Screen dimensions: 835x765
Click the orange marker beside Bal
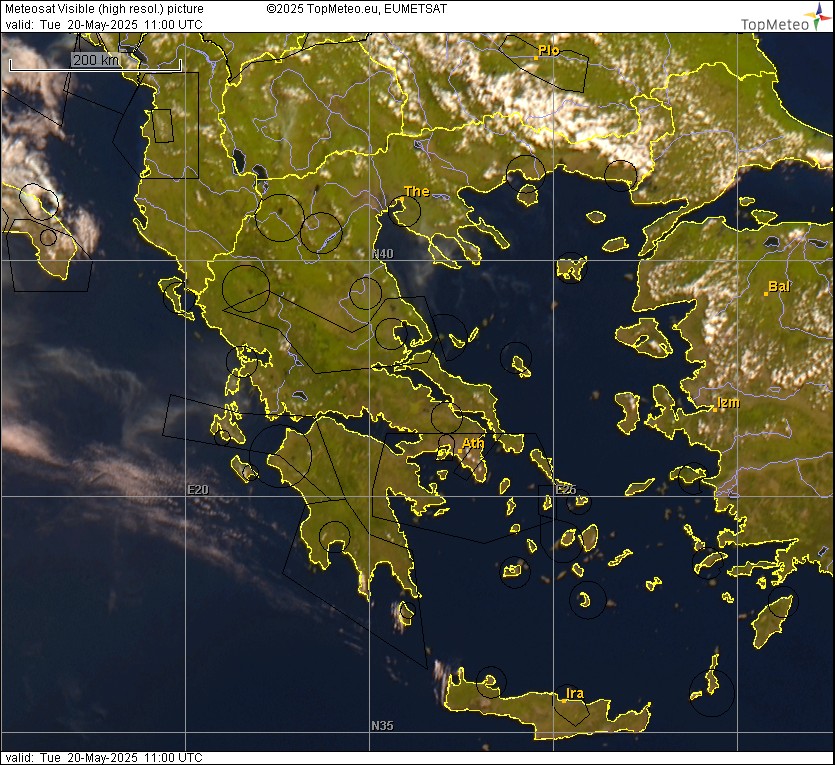766,294
